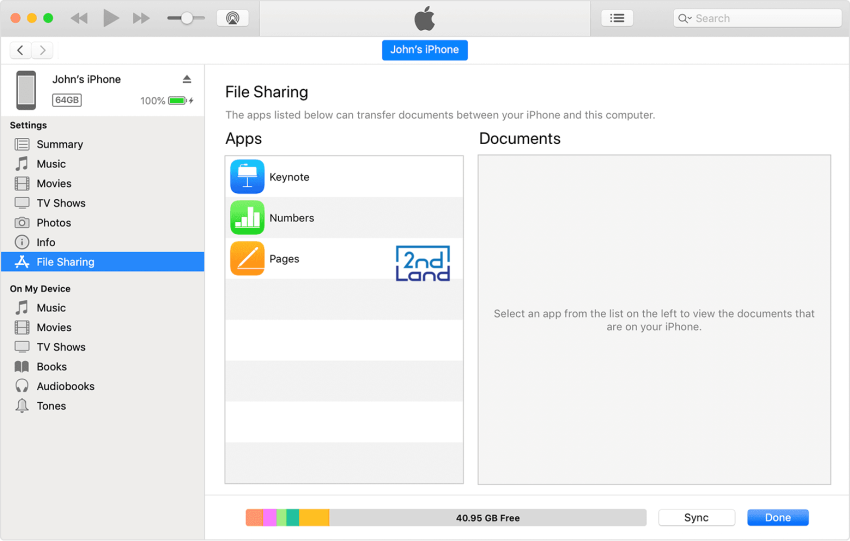Viewport: 850px width, 541px height.
Task: Click the Done button
Action: pos(778,517)
